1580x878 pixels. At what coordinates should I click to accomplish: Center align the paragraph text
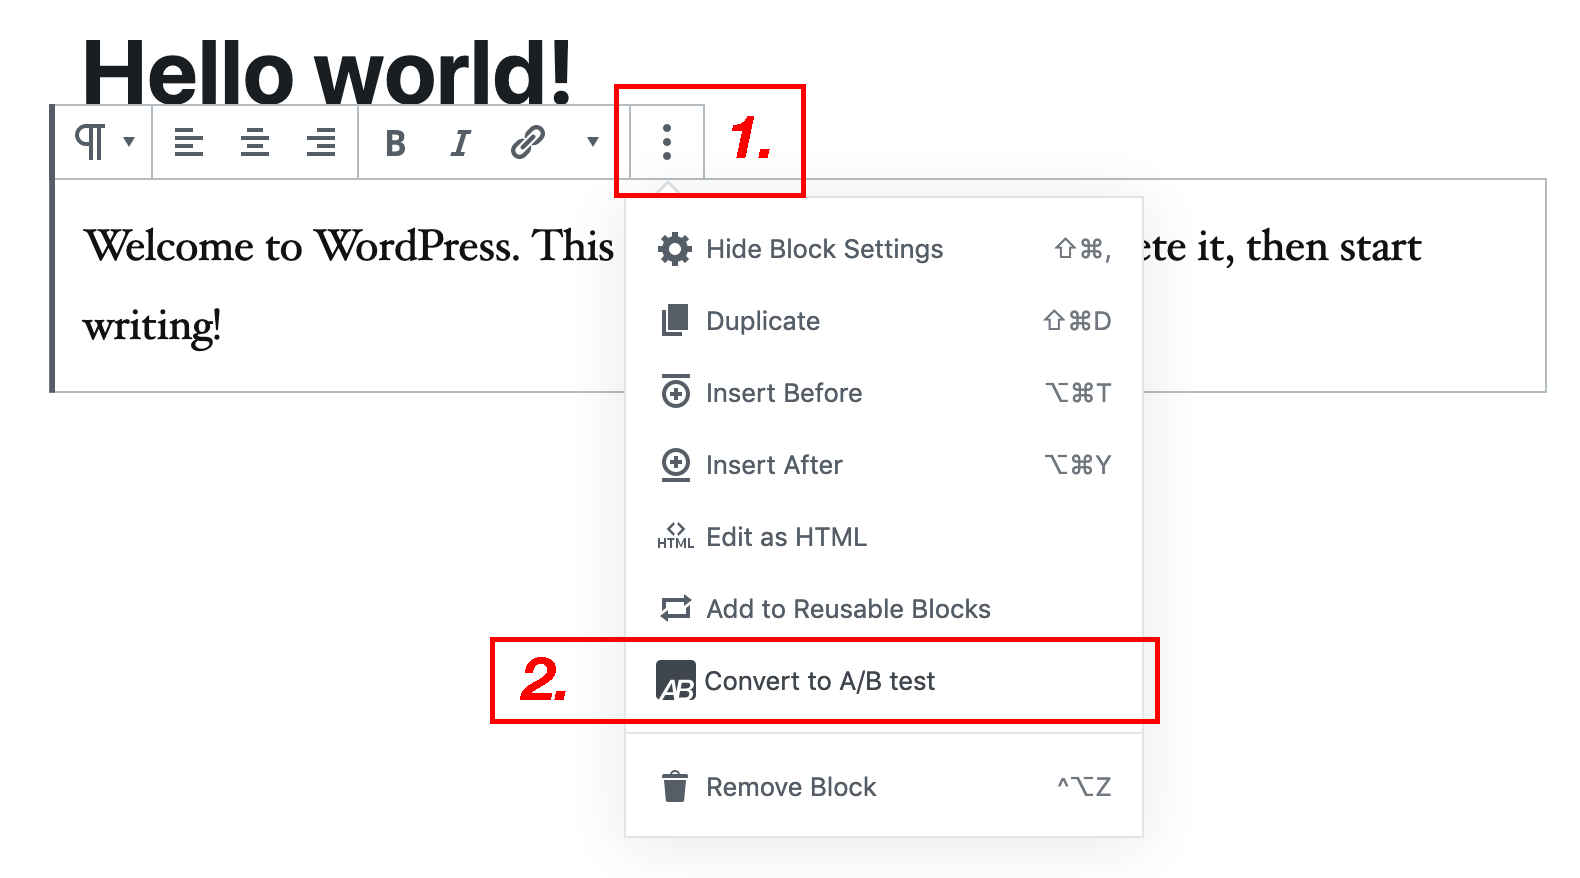point(255,142)
